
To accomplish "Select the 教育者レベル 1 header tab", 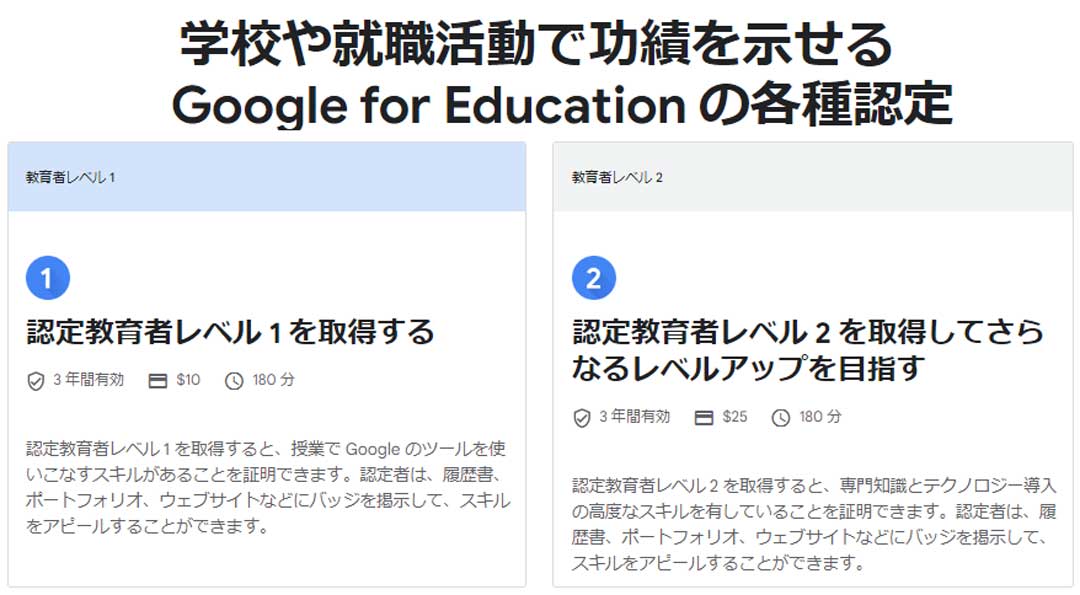I will tap(267, 177).
